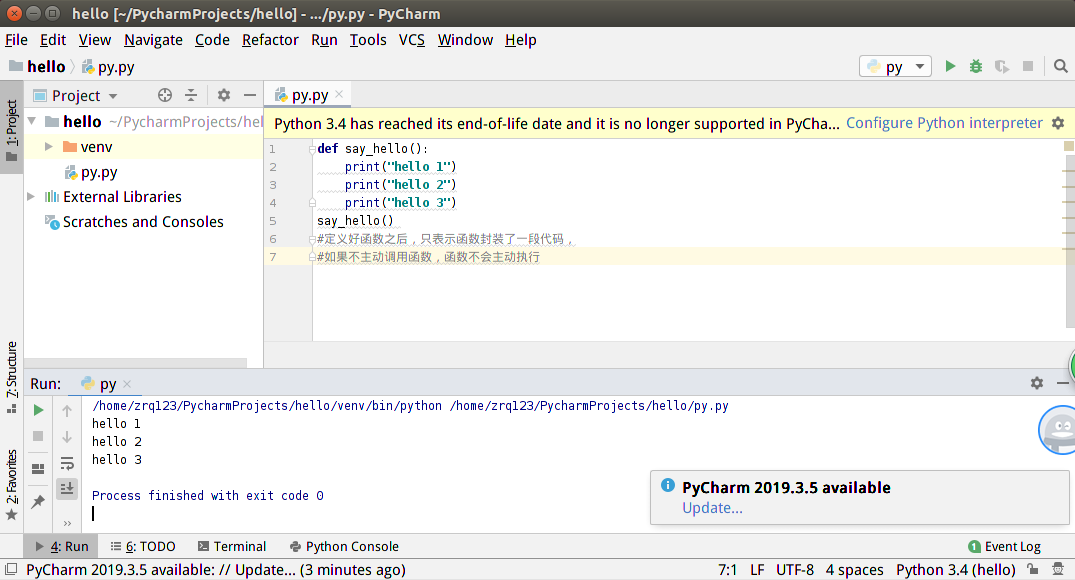The width and height of the screenshot is (1075, 580).
Task: Expand External Libraries node
Action: pos(31,197)
